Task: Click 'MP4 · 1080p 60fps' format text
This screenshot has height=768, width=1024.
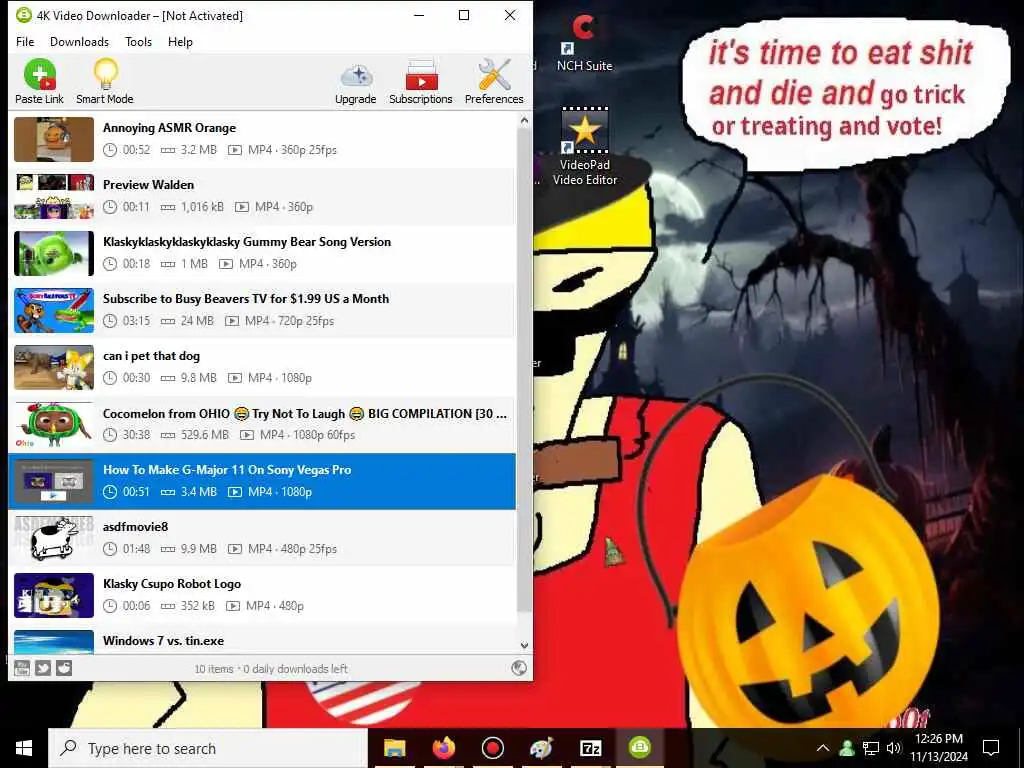Action: coord(307,435)
